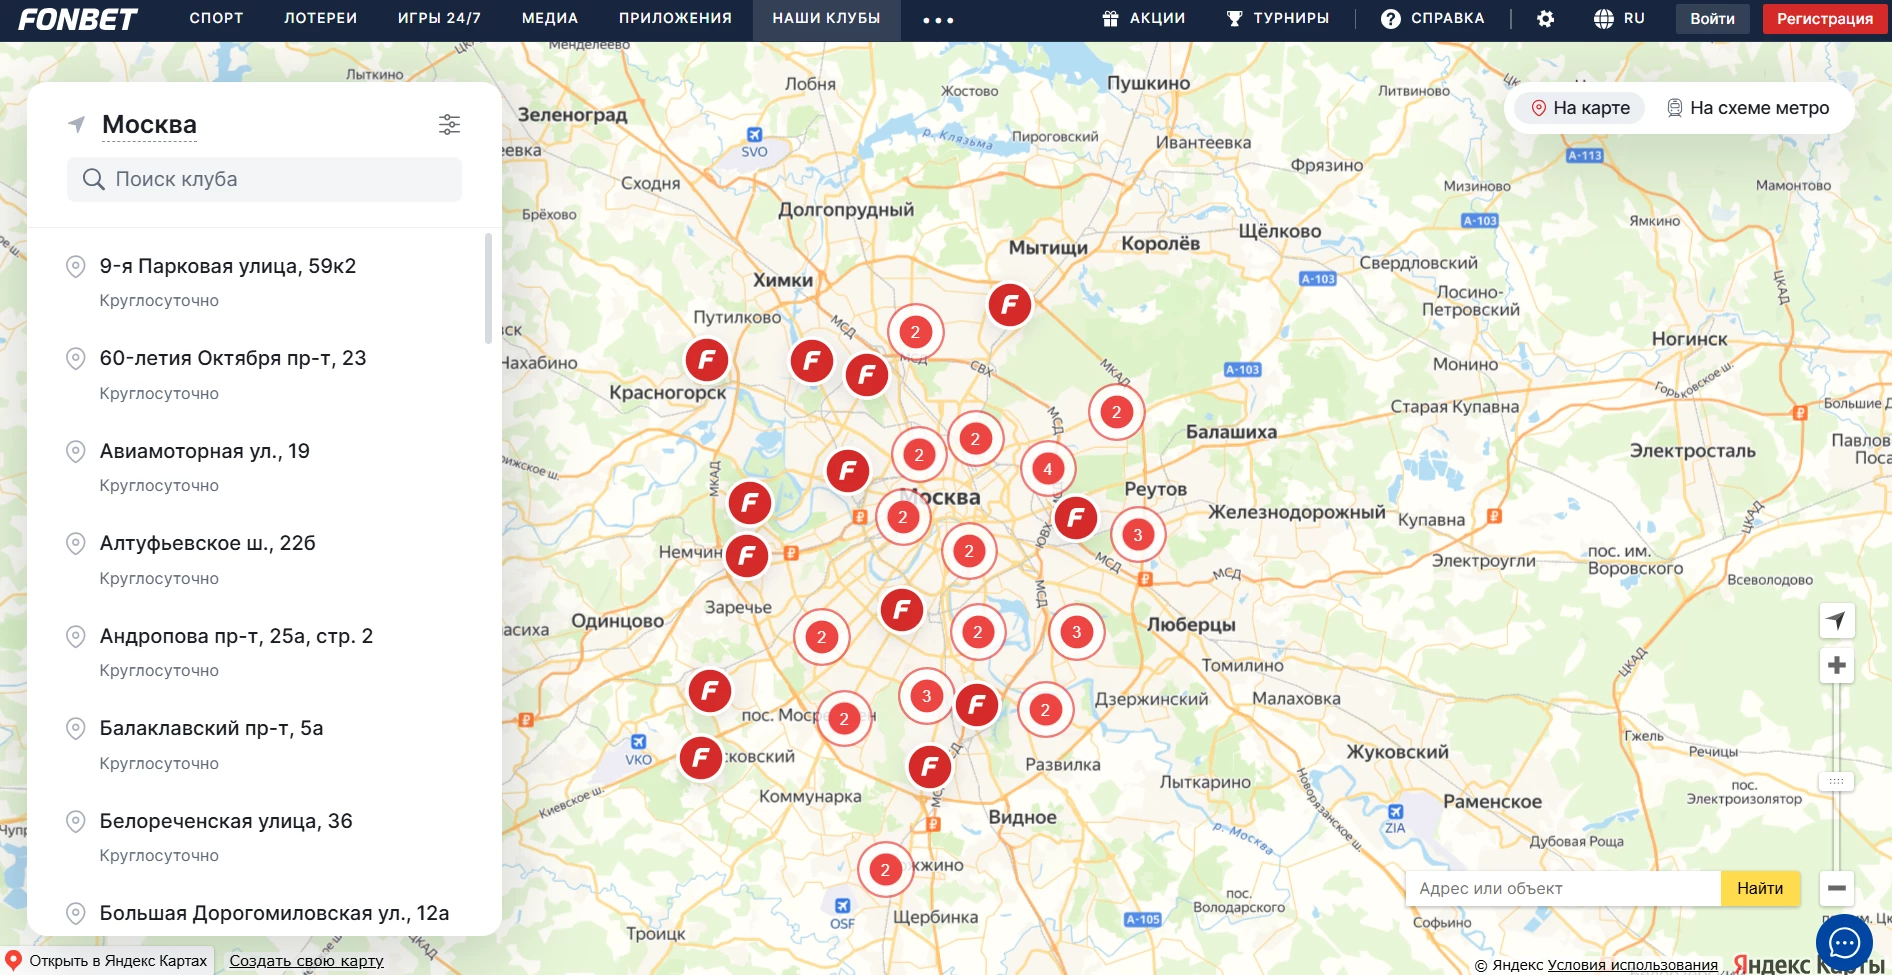Switch to 'На схеме метро' view
The height and width of the screenshot is (975, 1892).
tap(1747, 108)
